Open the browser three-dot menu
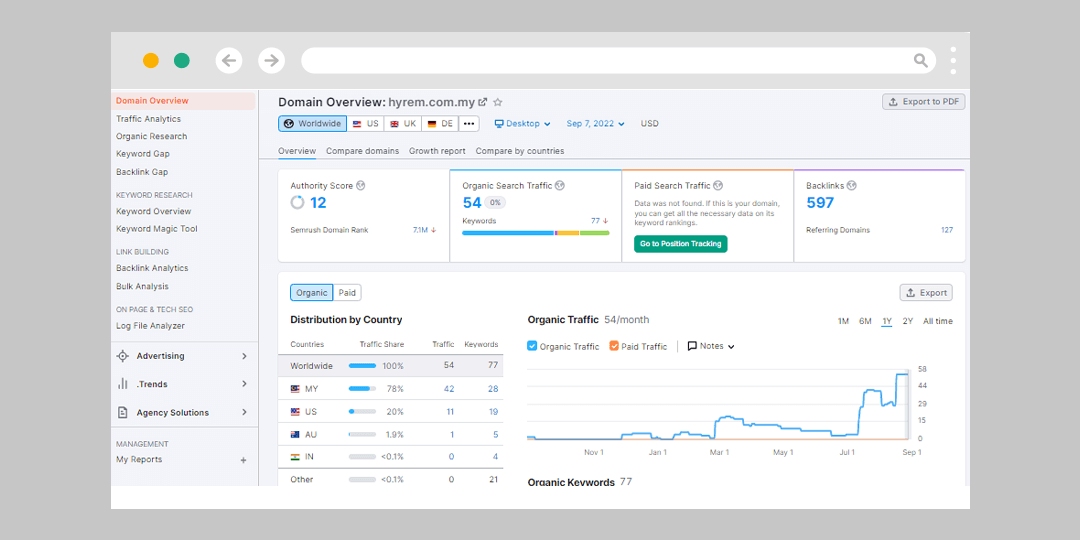Image resolution: width=1080 pixels, height=540 pixels. click(953, 61)
